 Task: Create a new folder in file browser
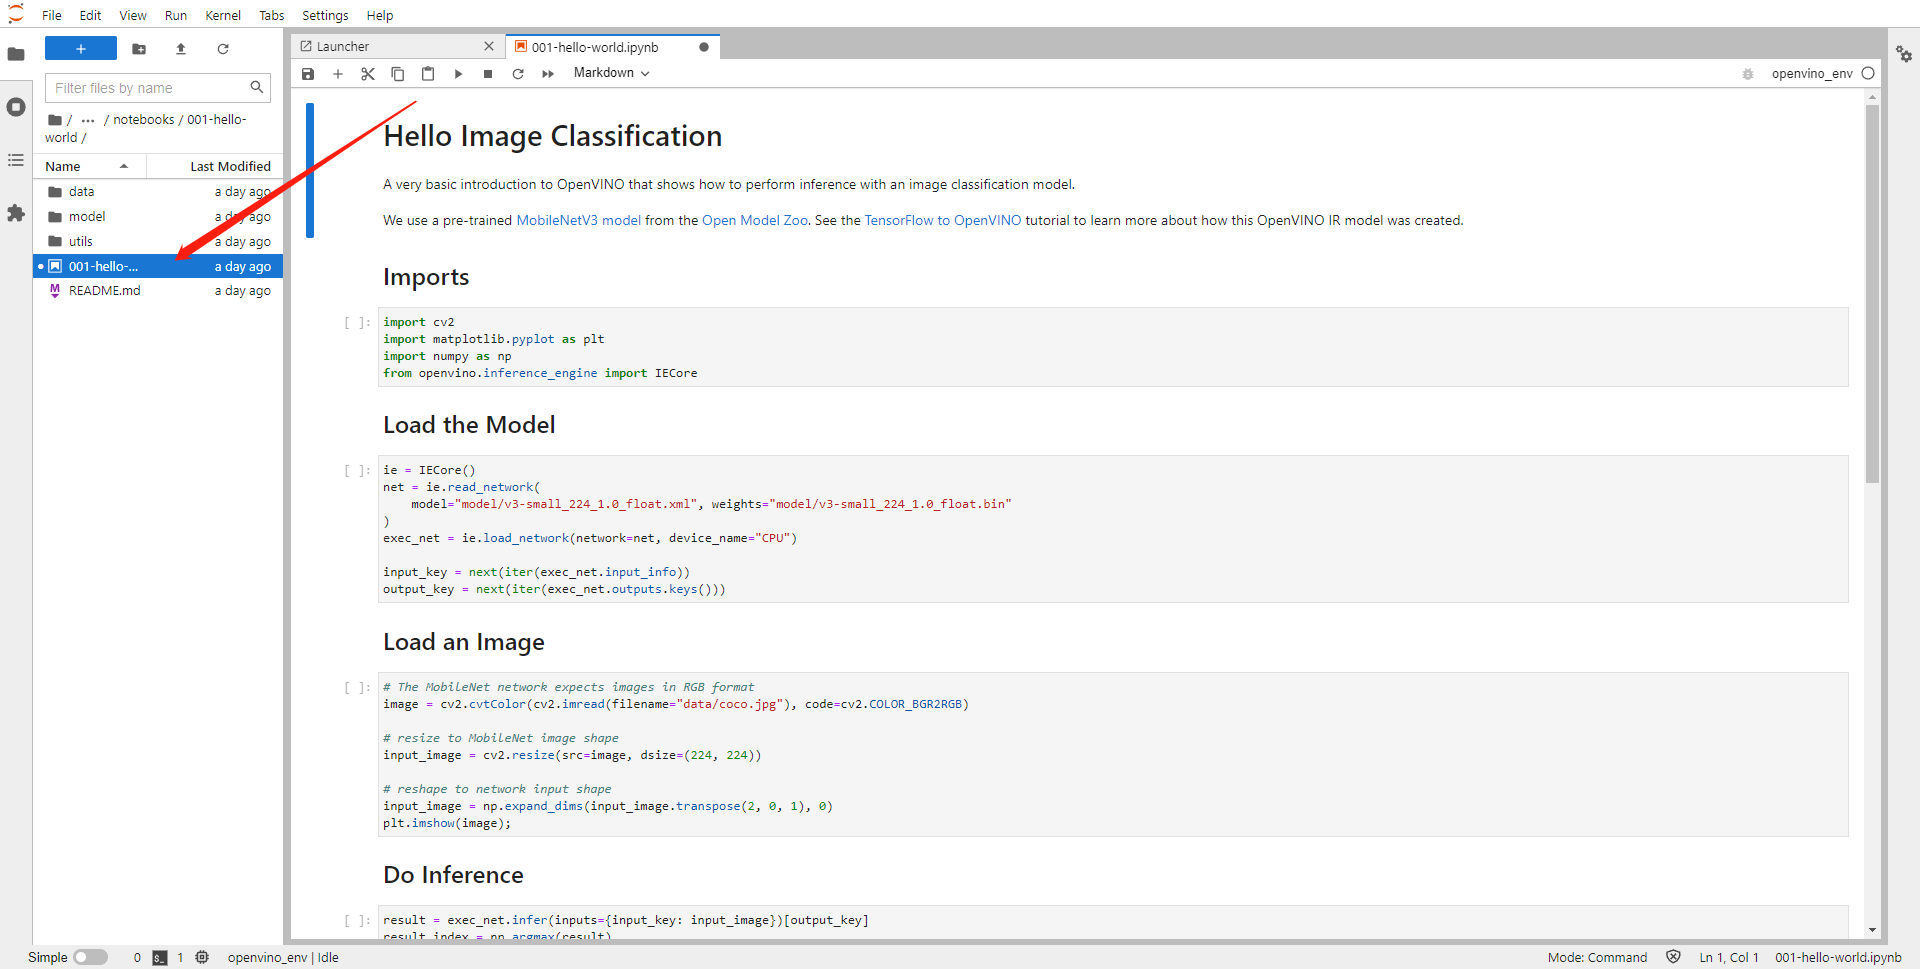(x=139, y=48)
